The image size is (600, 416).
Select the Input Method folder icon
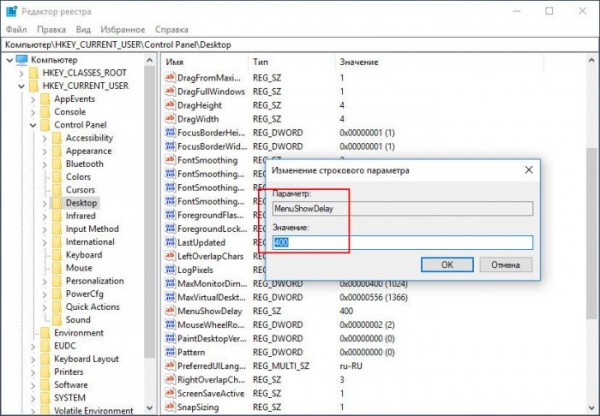[x=57, y=229]
